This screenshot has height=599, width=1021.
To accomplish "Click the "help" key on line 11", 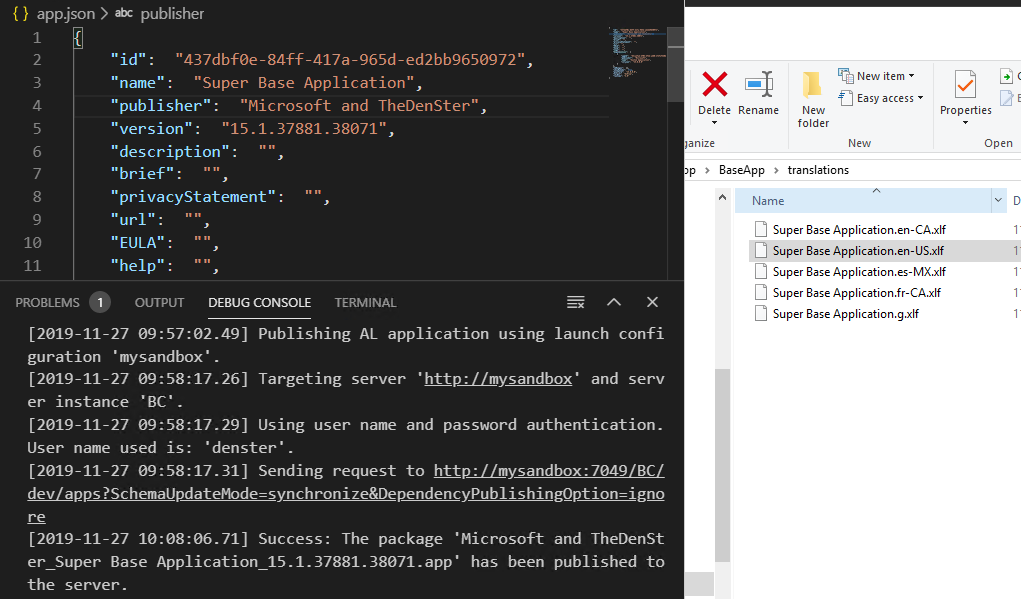I will coord(137,266).
